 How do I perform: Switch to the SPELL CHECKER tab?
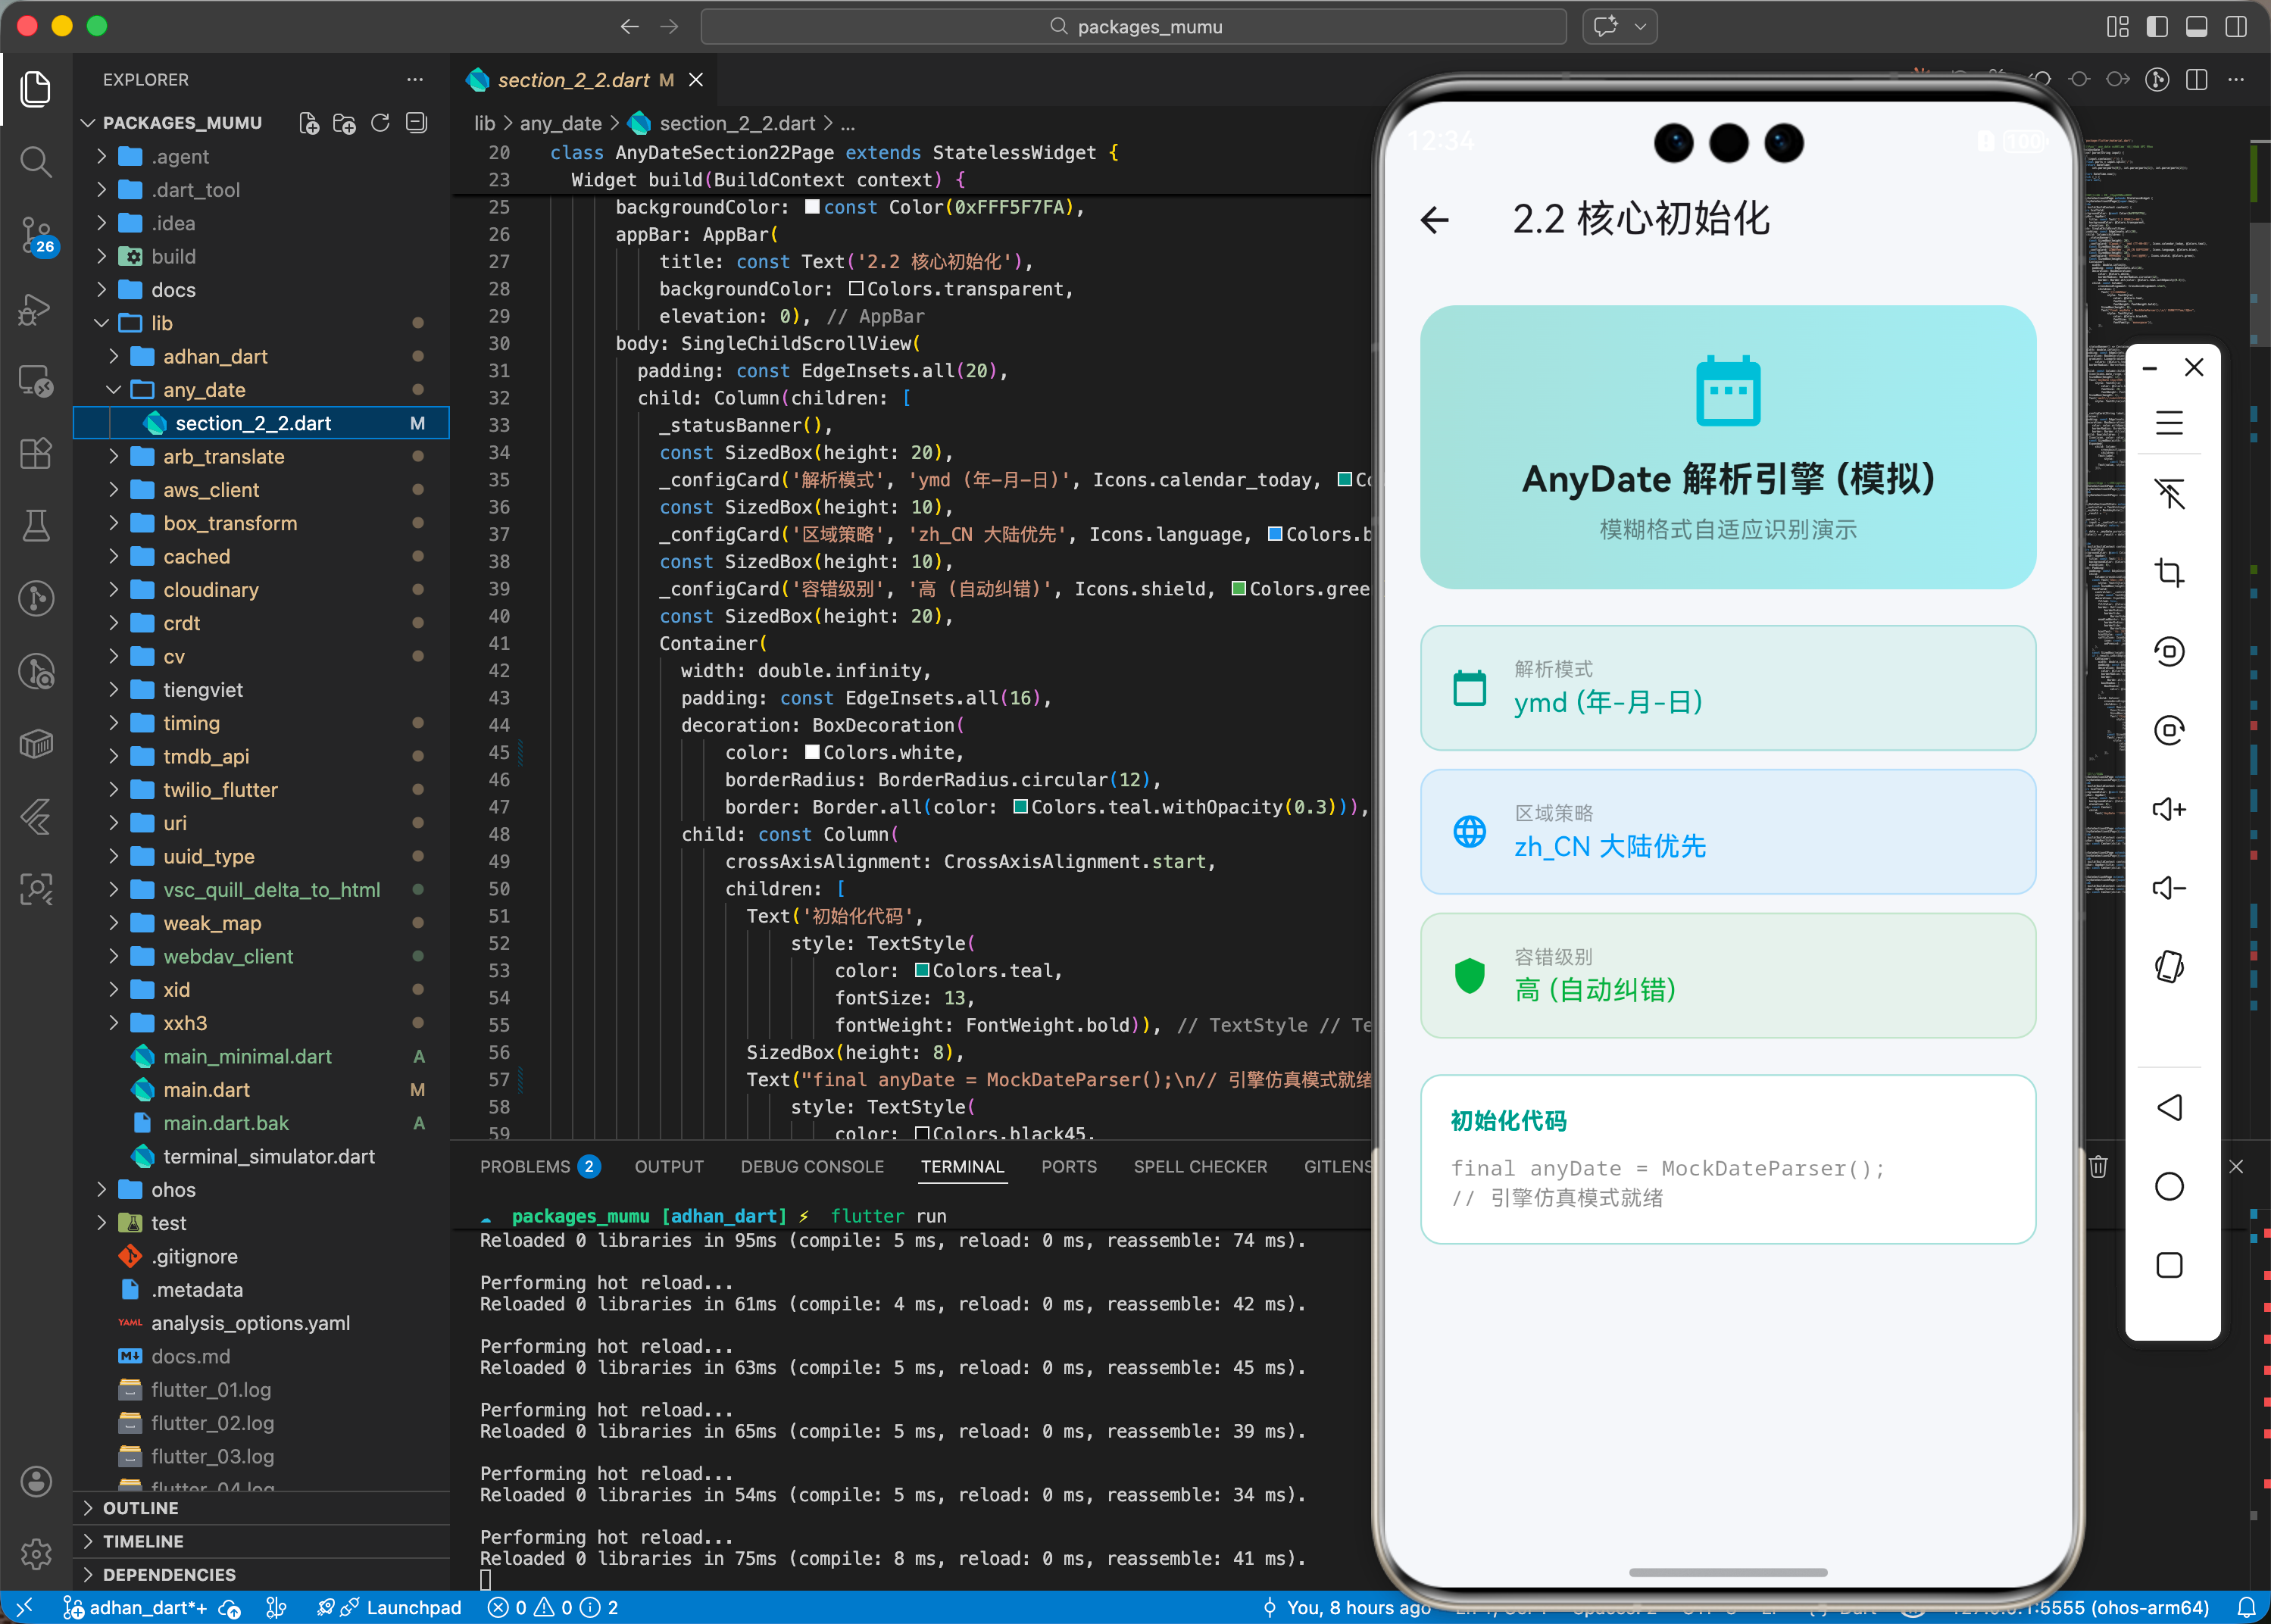(x=1200, y=1166)
